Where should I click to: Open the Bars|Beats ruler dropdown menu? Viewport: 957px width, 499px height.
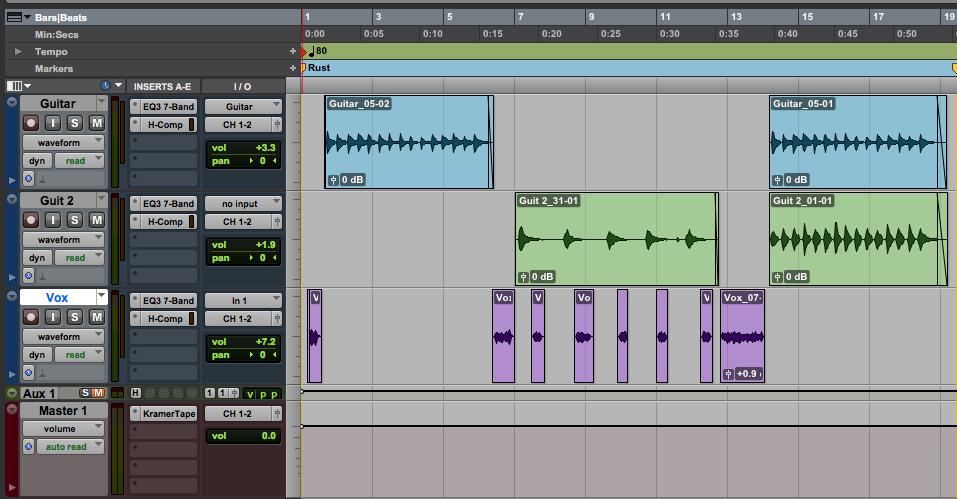pyautogui.click(x=18, y=18)
